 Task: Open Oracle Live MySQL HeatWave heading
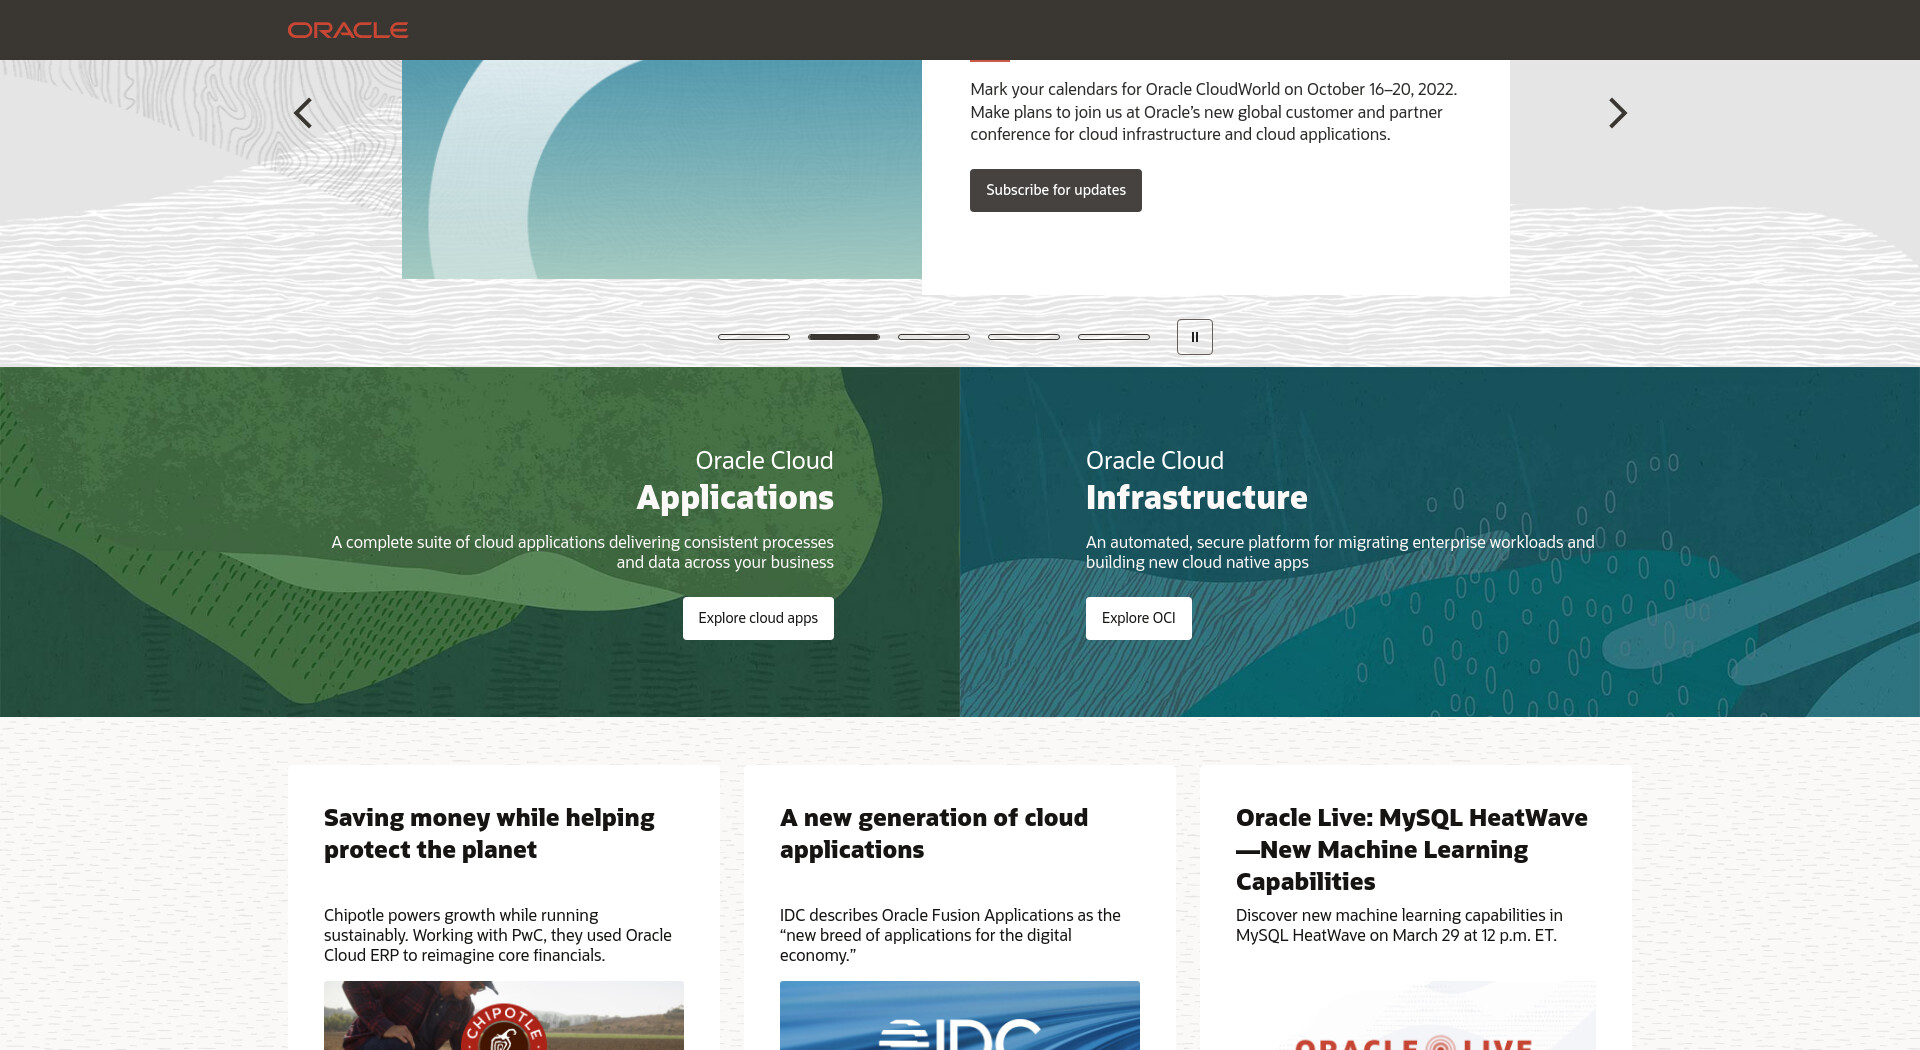pyautogui.click(x=1411, y=849)
